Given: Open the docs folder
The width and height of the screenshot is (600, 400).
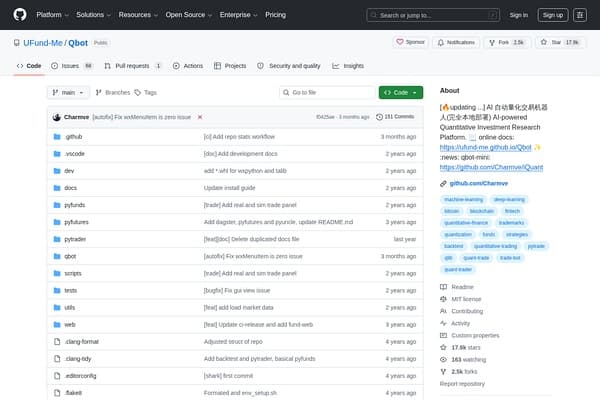Looking at the screenshot, I should coord(70,188).
